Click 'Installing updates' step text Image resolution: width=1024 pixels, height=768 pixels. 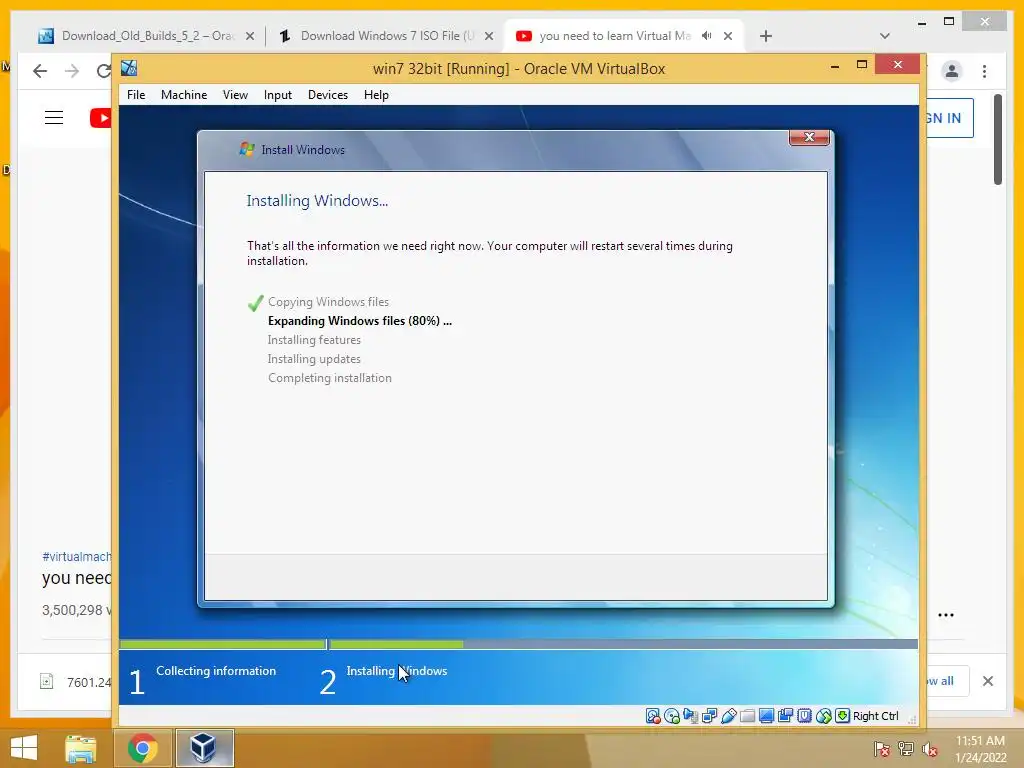pyautogui.click(x=314, y=359)
